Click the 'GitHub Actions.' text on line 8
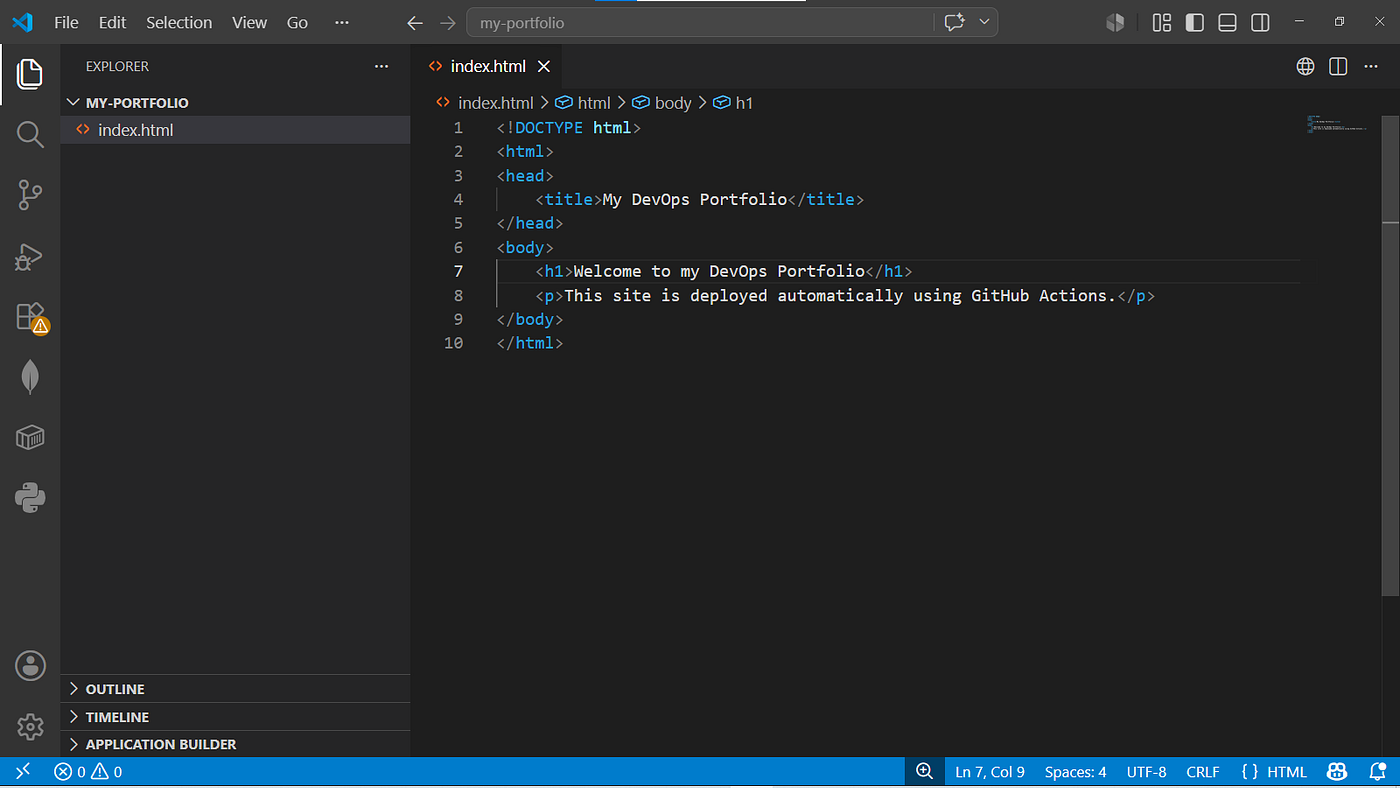Screen dimensions: 1400x788 [1043, 295]
